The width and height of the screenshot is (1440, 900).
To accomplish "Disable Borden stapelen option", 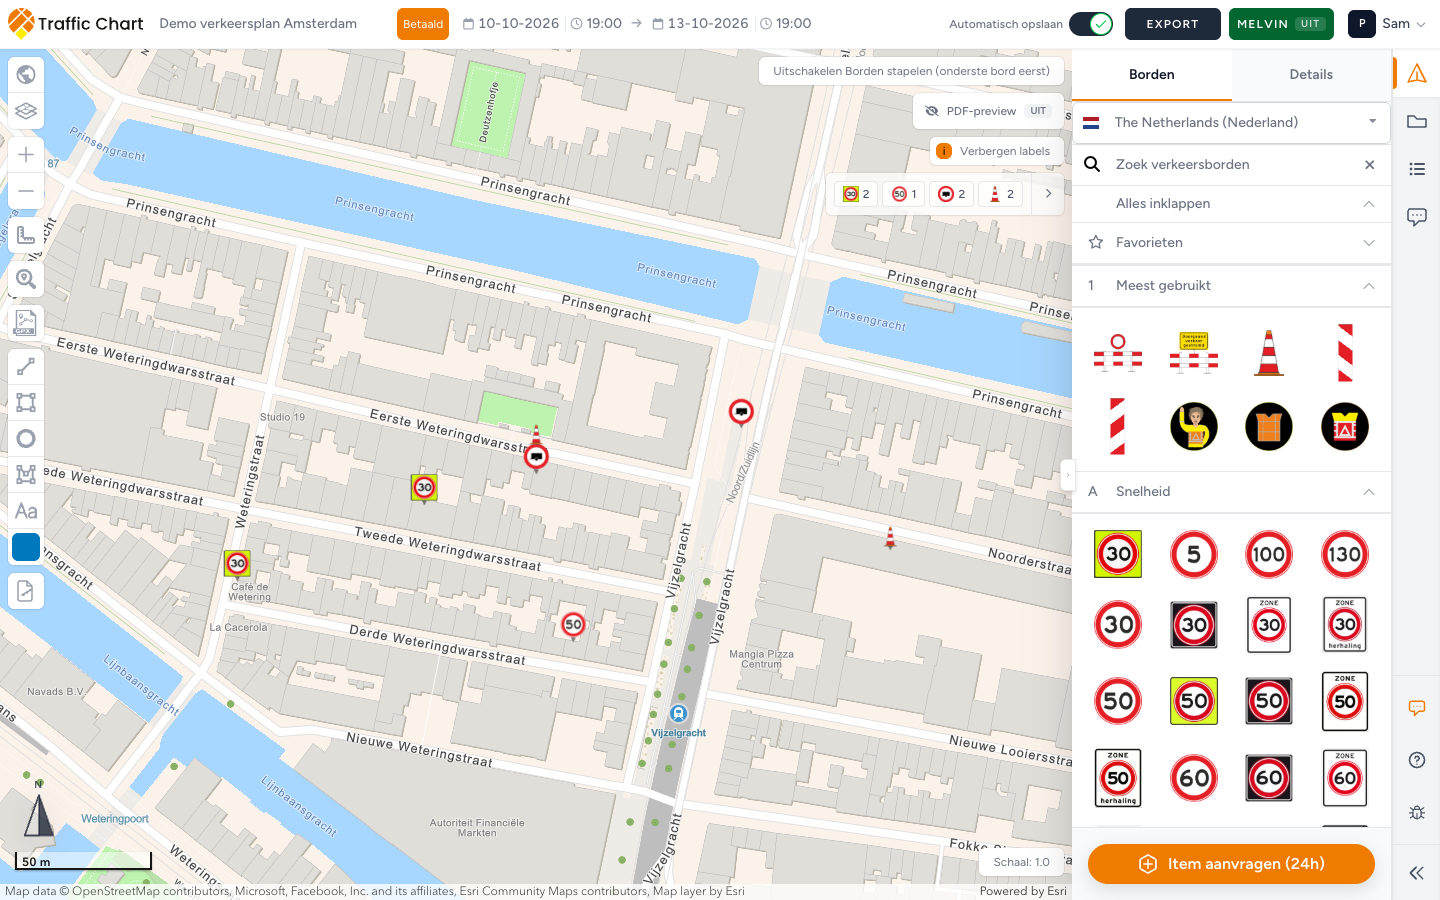I will point(911,71).
